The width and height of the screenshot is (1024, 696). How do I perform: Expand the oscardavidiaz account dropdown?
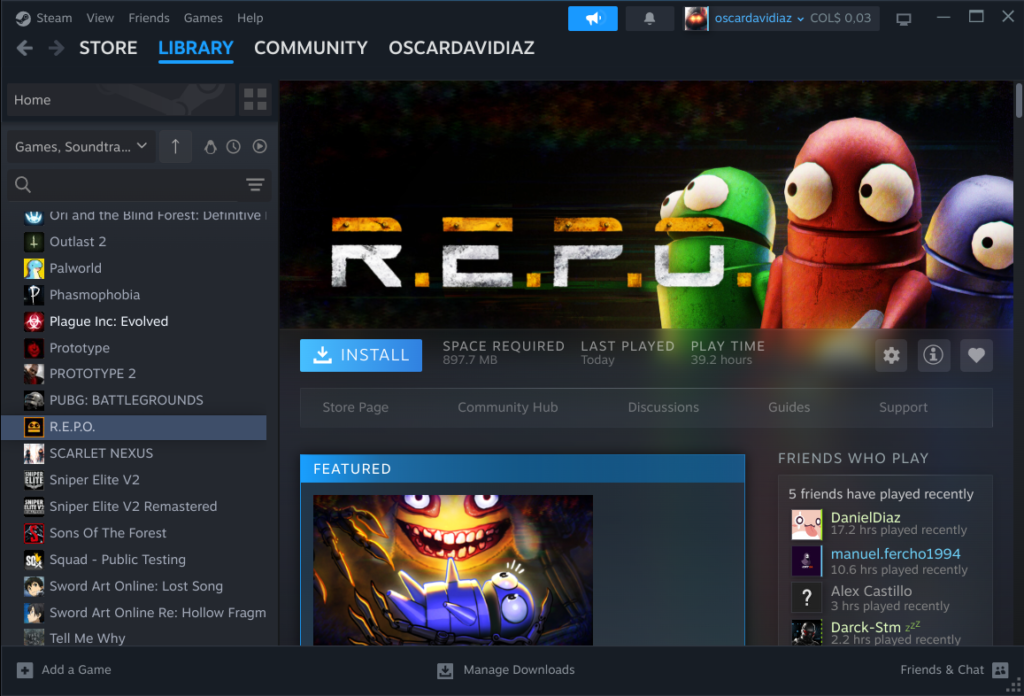coord(759,18)
